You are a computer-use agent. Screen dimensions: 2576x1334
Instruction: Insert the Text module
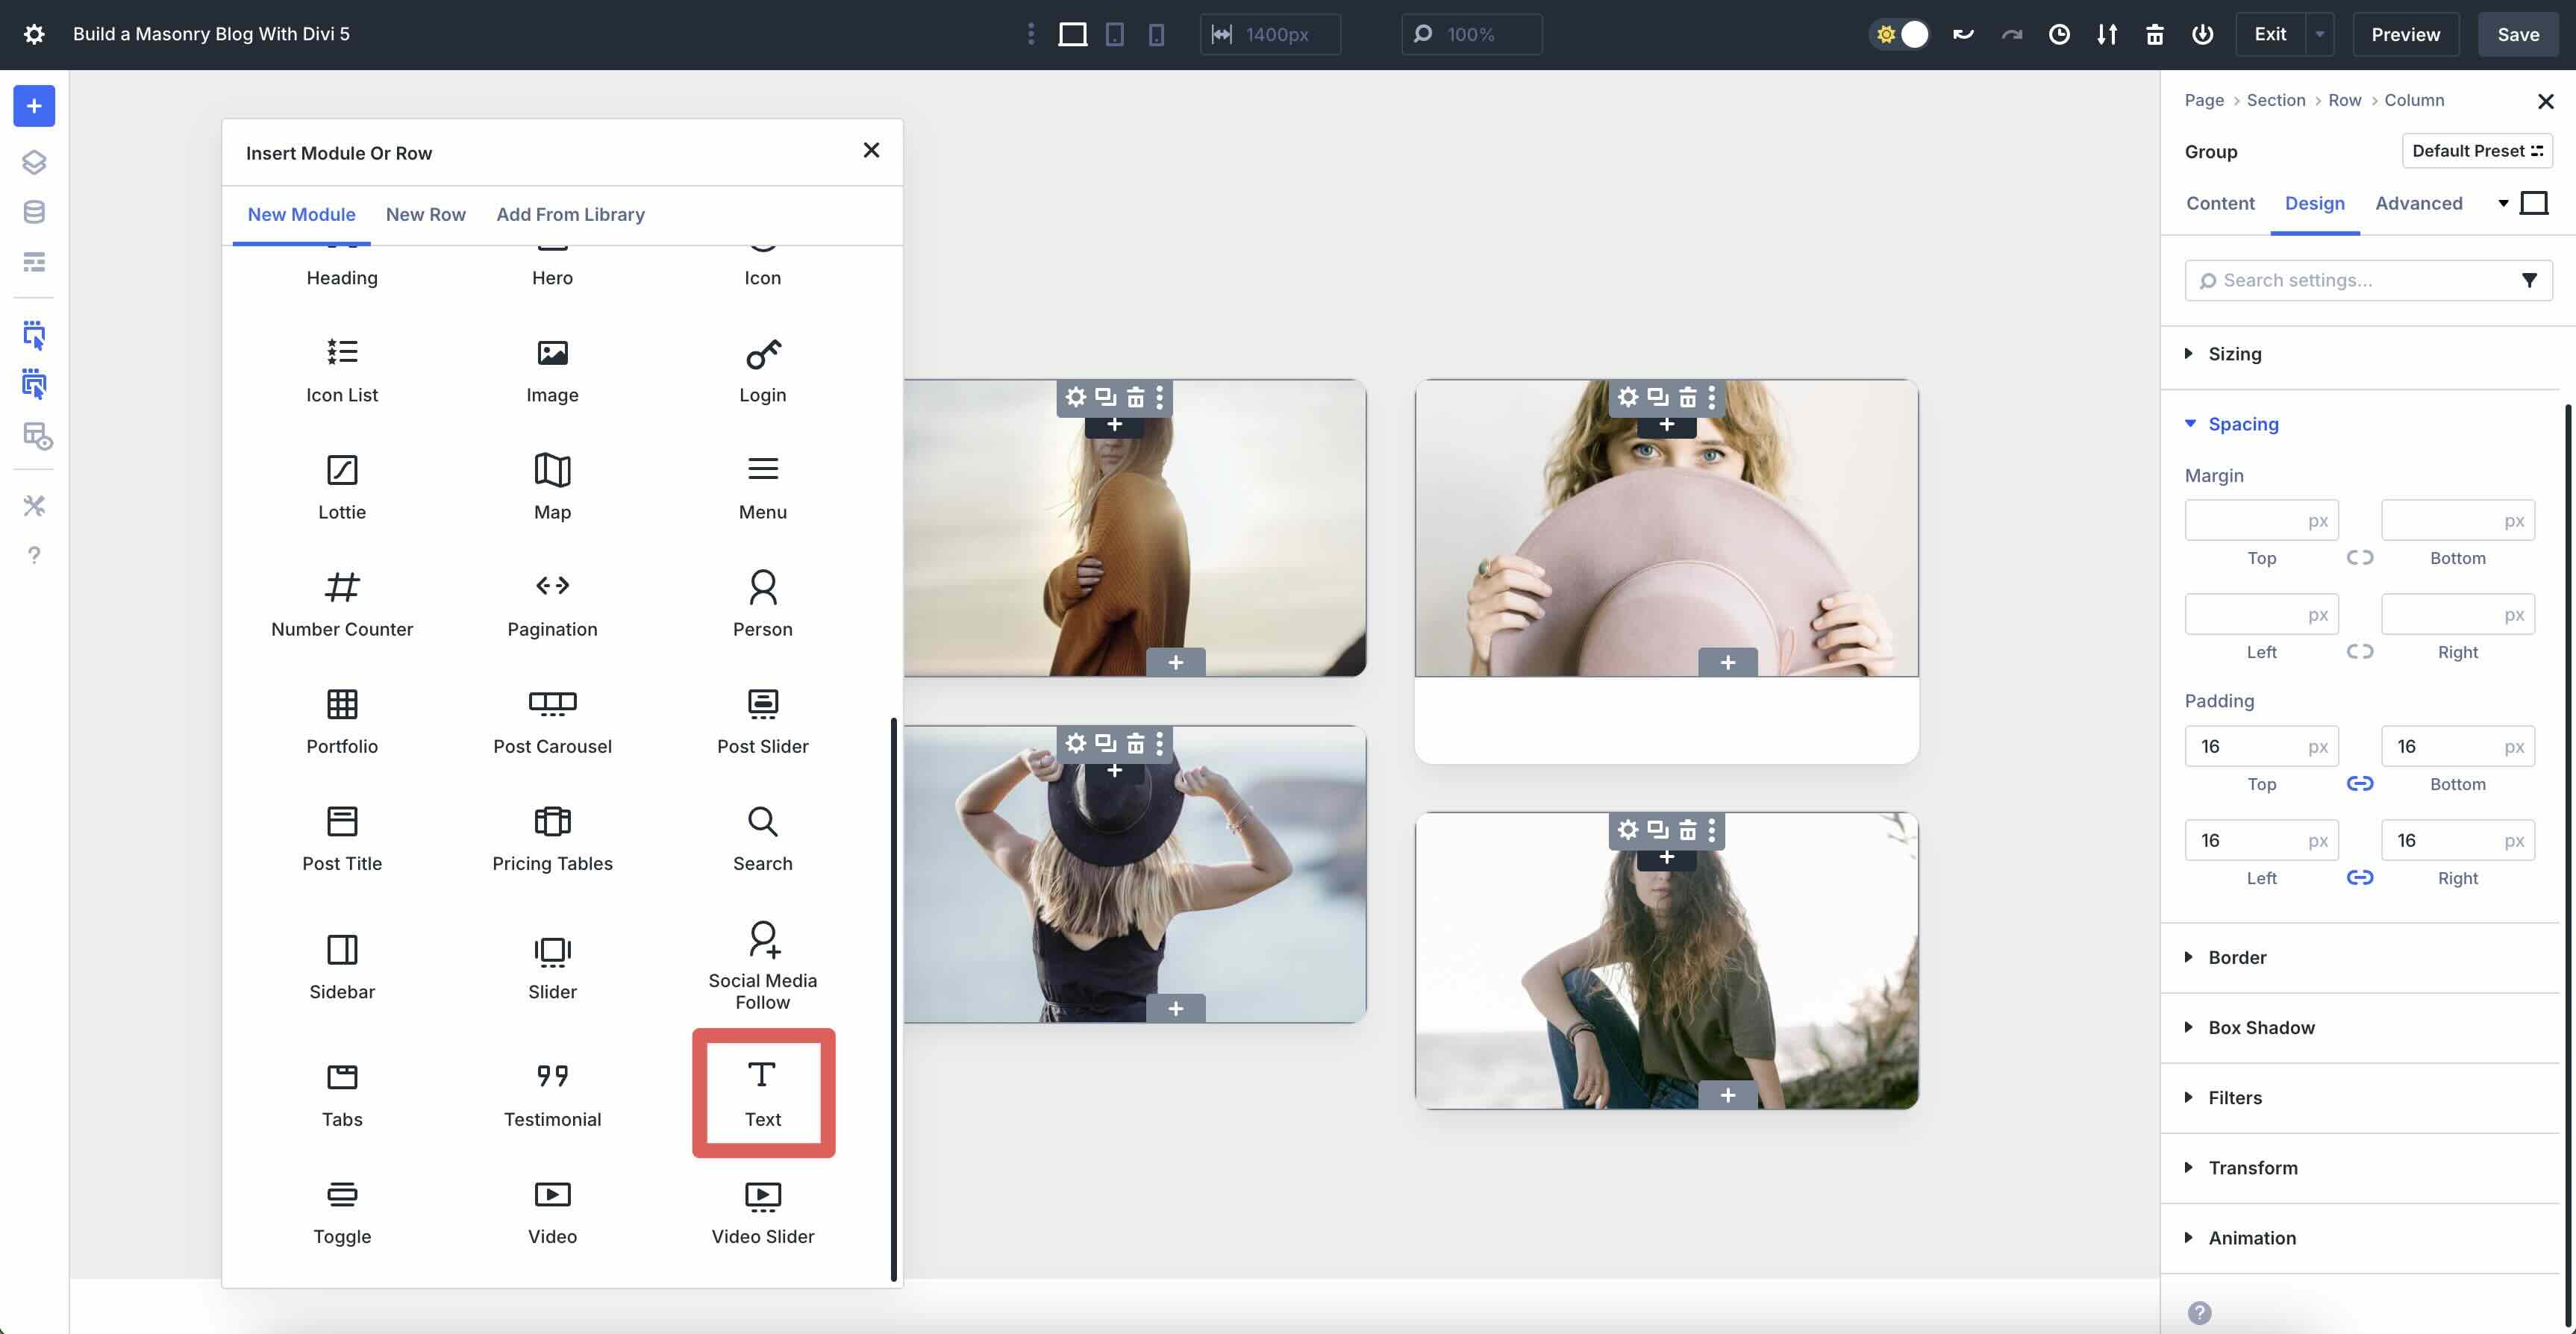763,1092
